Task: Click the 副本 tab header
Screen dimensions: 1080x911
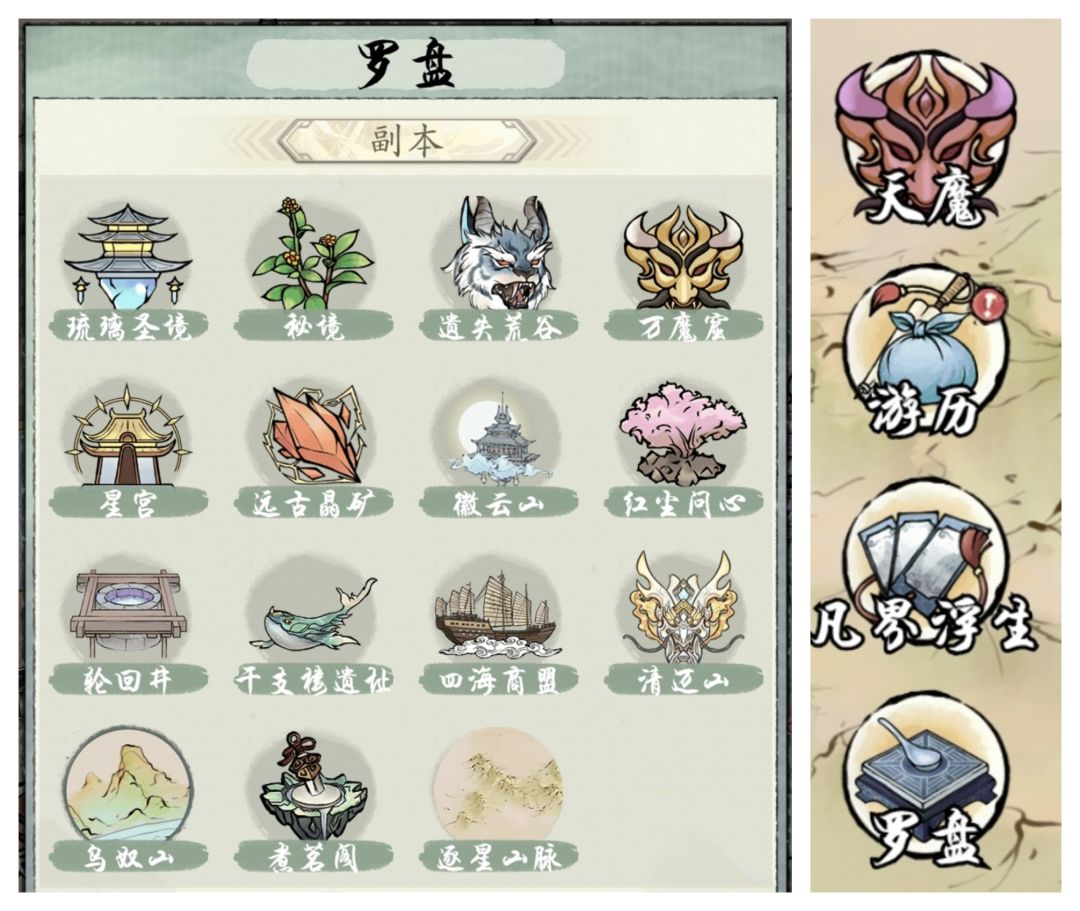Action: tap(406, 140)
